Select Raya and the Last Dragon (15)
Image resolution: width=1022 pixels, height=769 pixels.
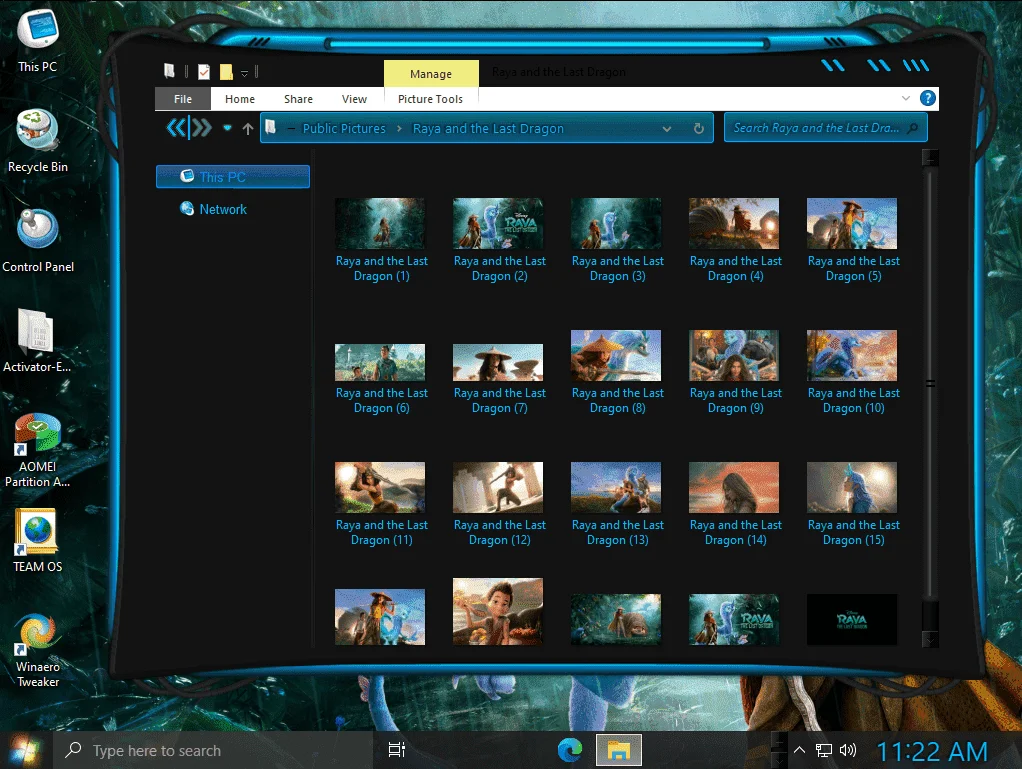pyautogui.click(x=853, y=504)
